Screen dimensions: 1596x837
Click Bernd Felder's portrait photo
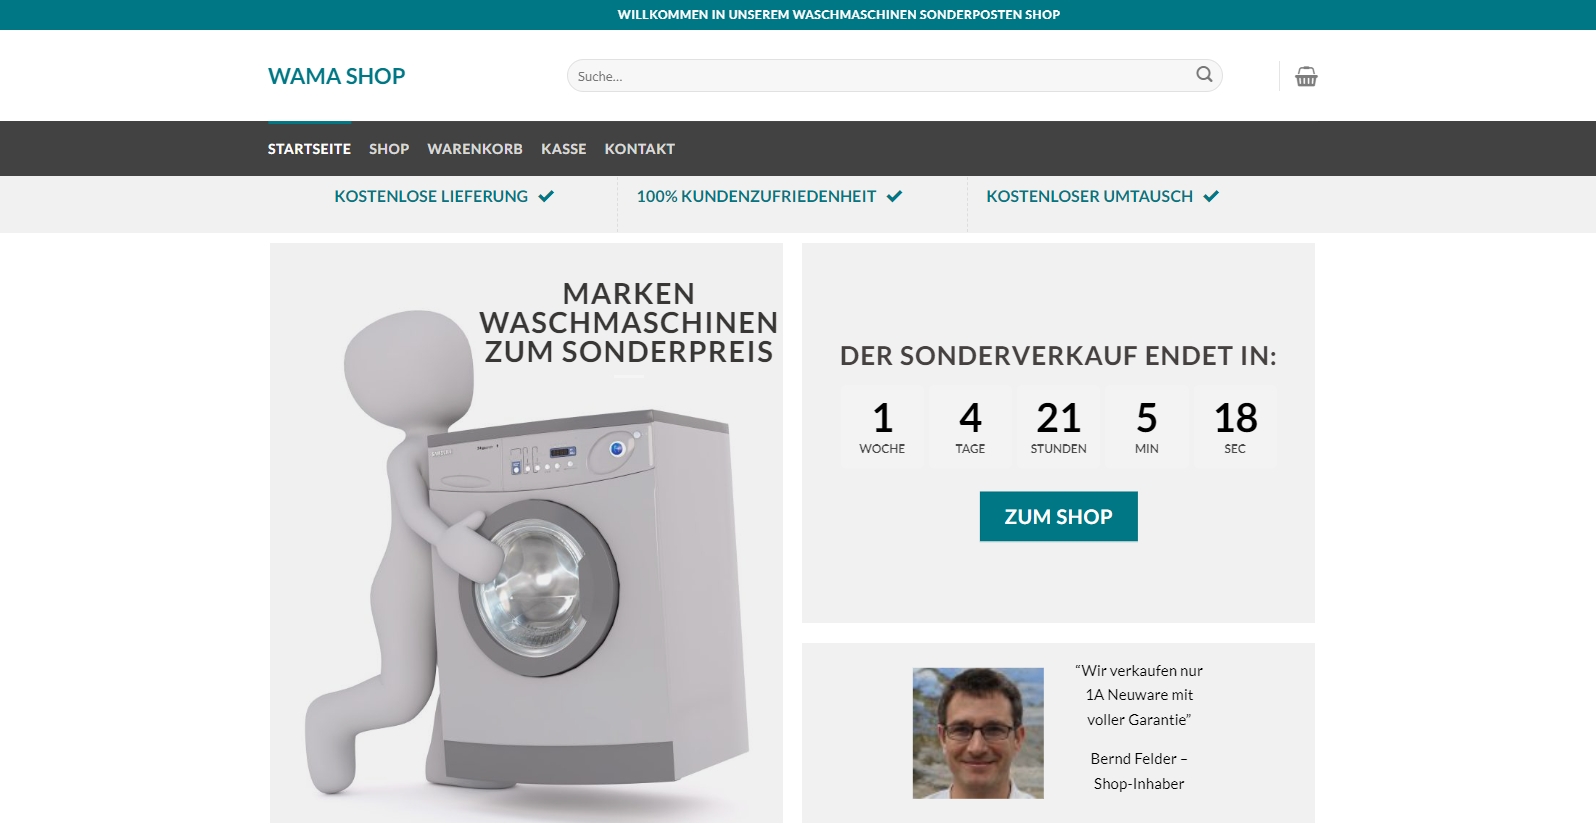click(978, 733)
